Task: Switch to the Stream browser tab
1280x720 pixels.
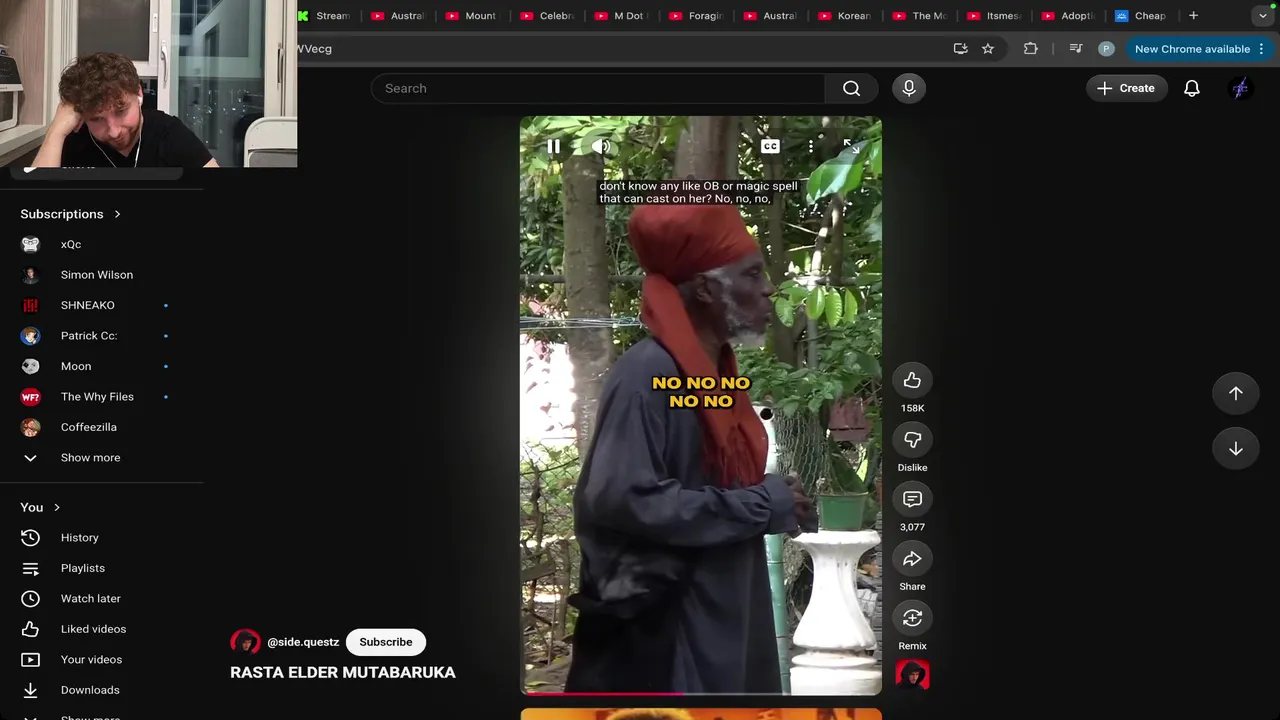Action: point(324,16)
